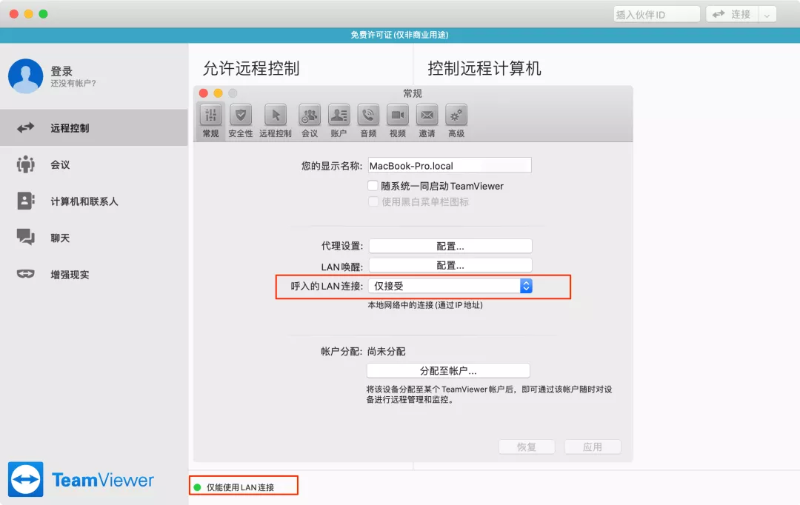
Task: Click the 应用 (Apply) button
Action: (x=592, y=447)
